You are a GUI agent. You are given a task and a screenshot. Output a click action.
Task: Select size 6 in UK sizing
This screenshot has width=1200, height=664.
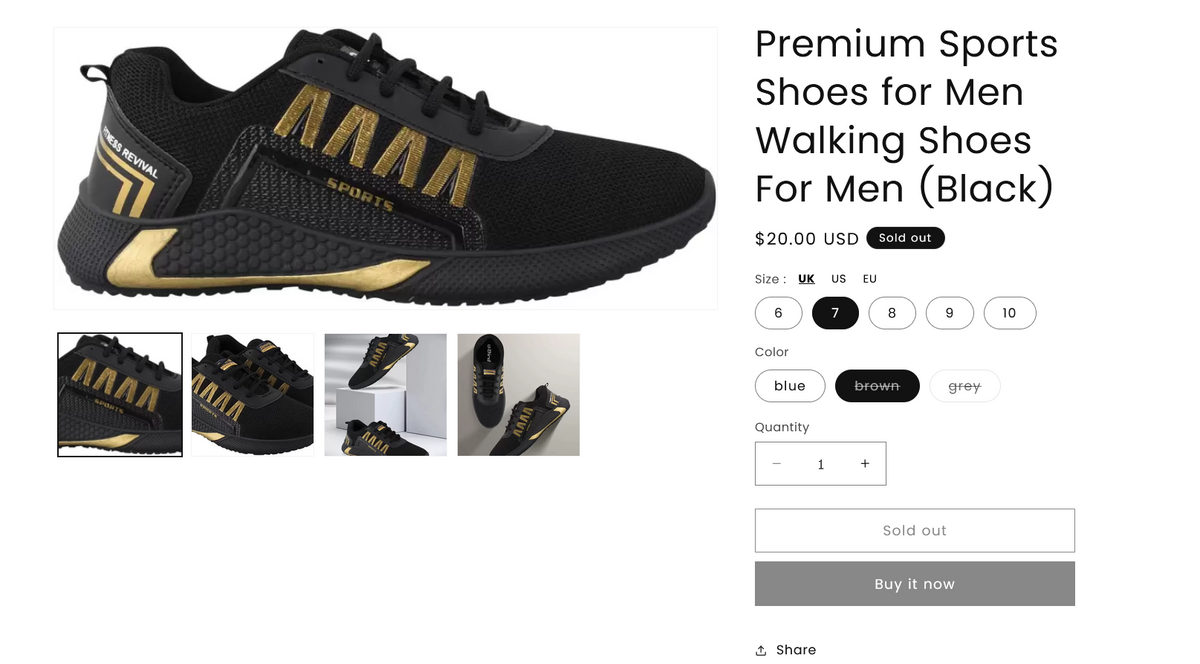(x=778, y=312)
